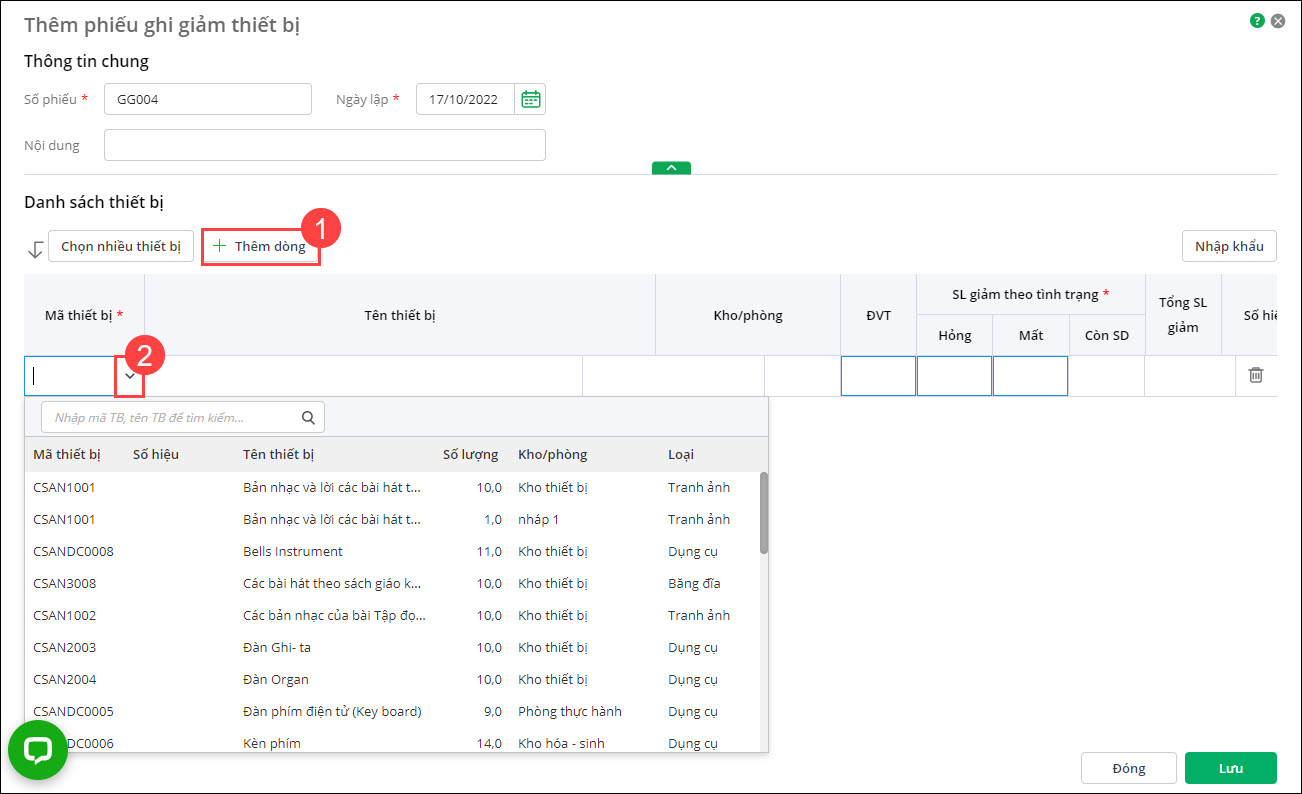Click the Mã thiết bị table header
The image size is (1302, 794).
pyautogui.click(x=84, y=315)
